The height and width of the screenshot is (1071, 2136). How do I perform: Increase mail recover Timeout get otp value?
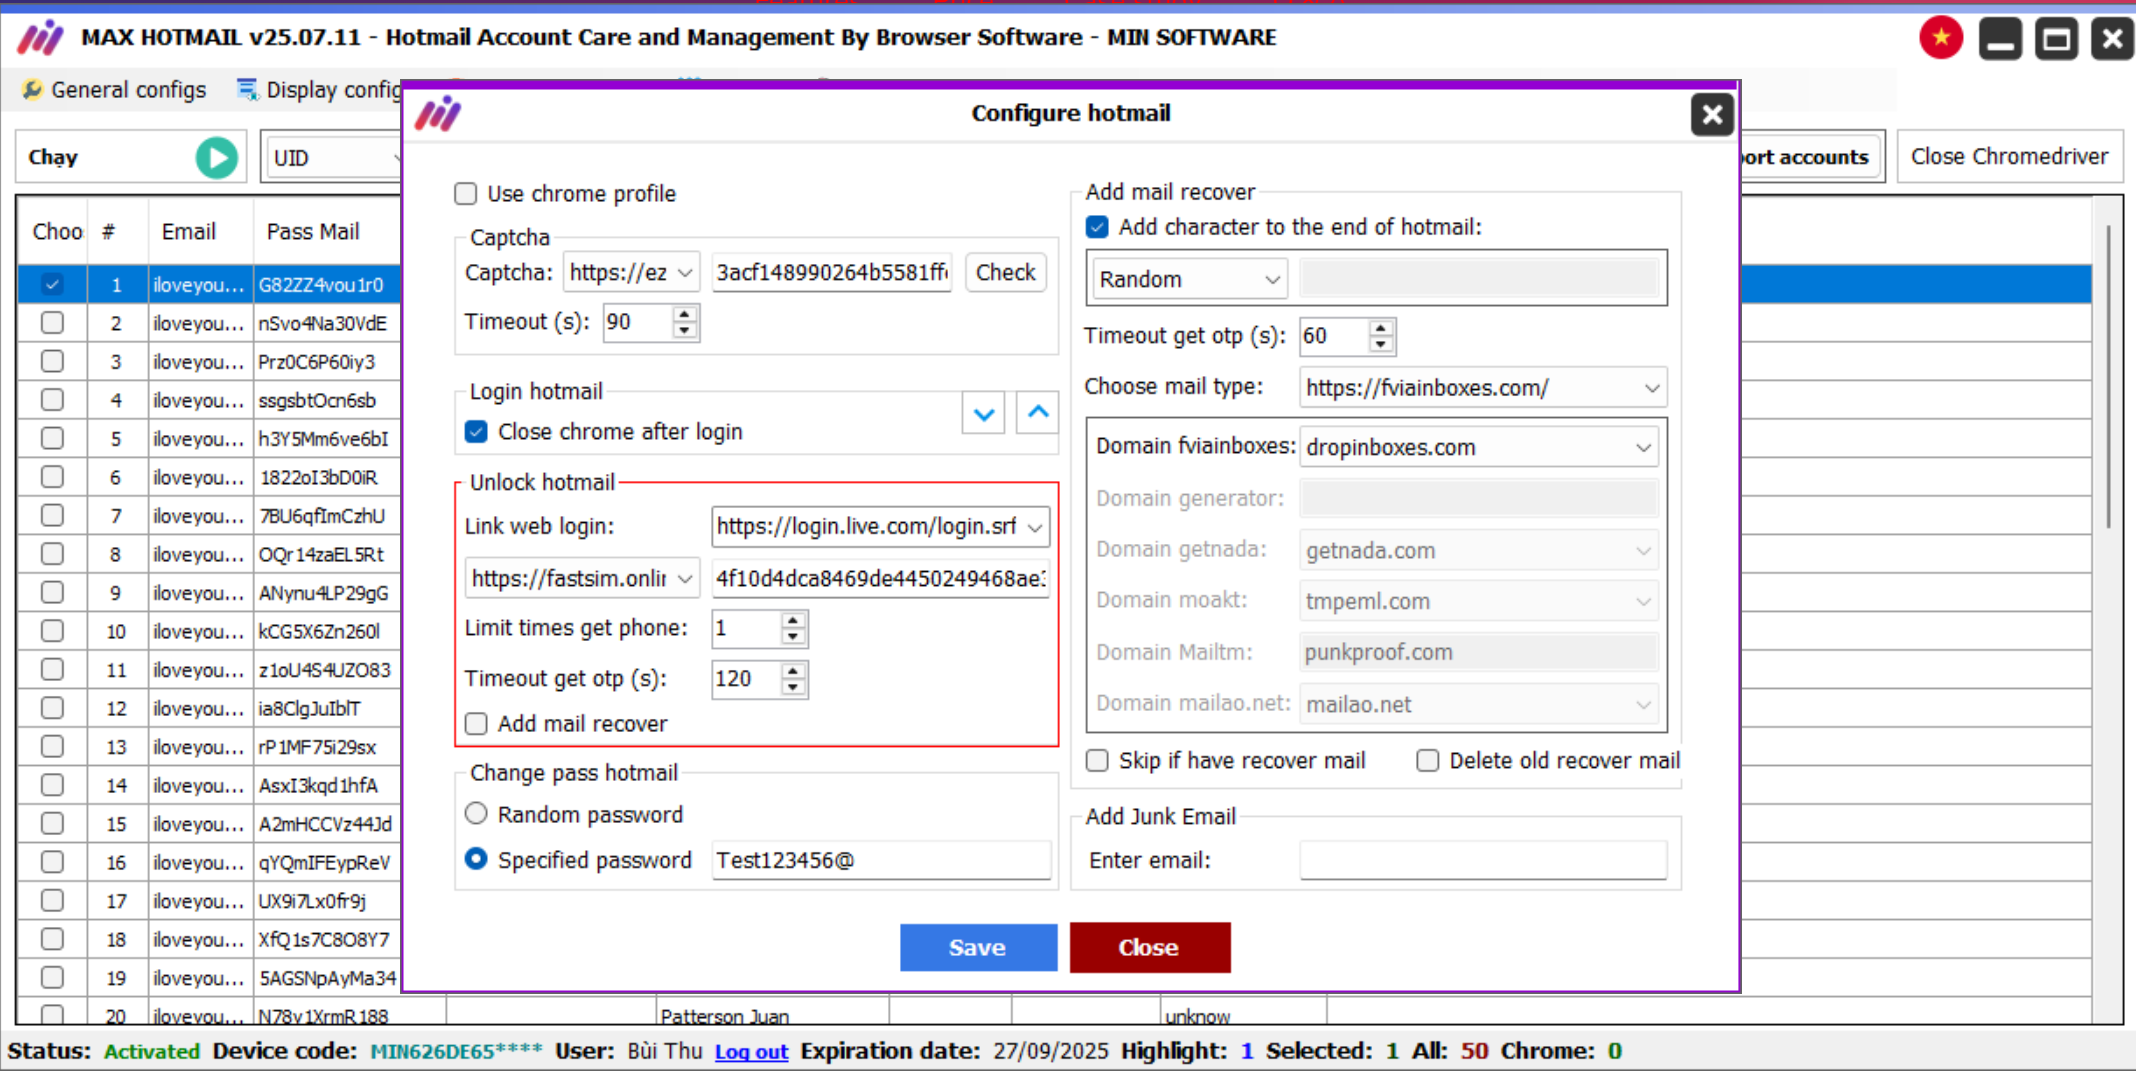tap(1381, 328)
